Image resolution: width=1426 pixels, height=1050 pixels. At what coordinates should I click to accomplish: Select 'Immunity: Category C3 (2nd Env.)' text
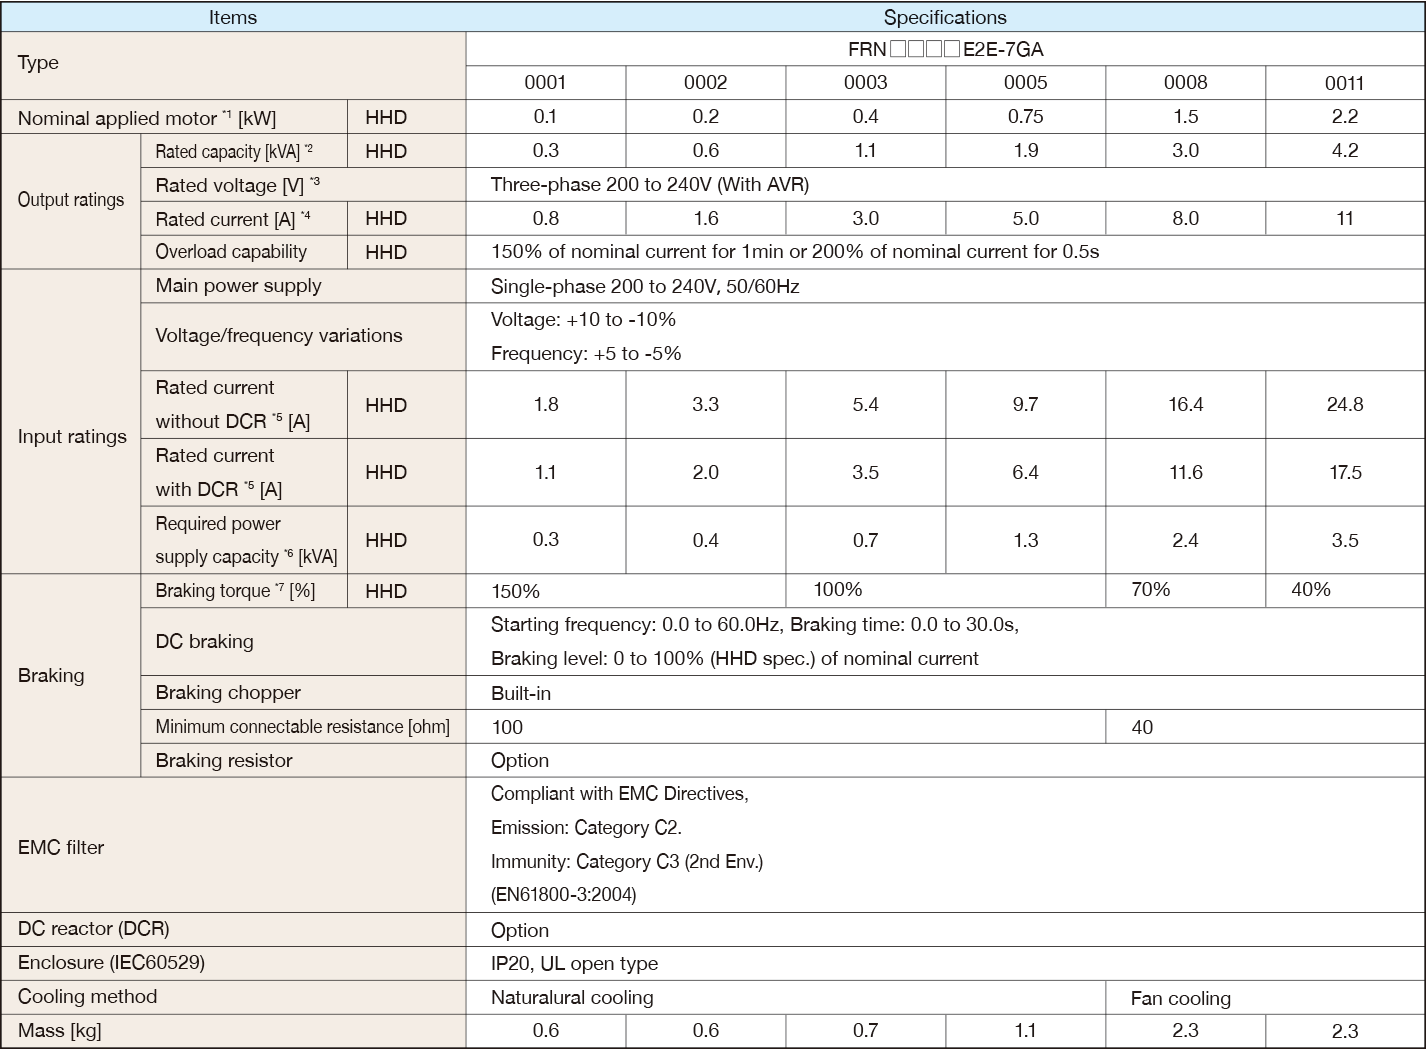click(x=627, y=861)
